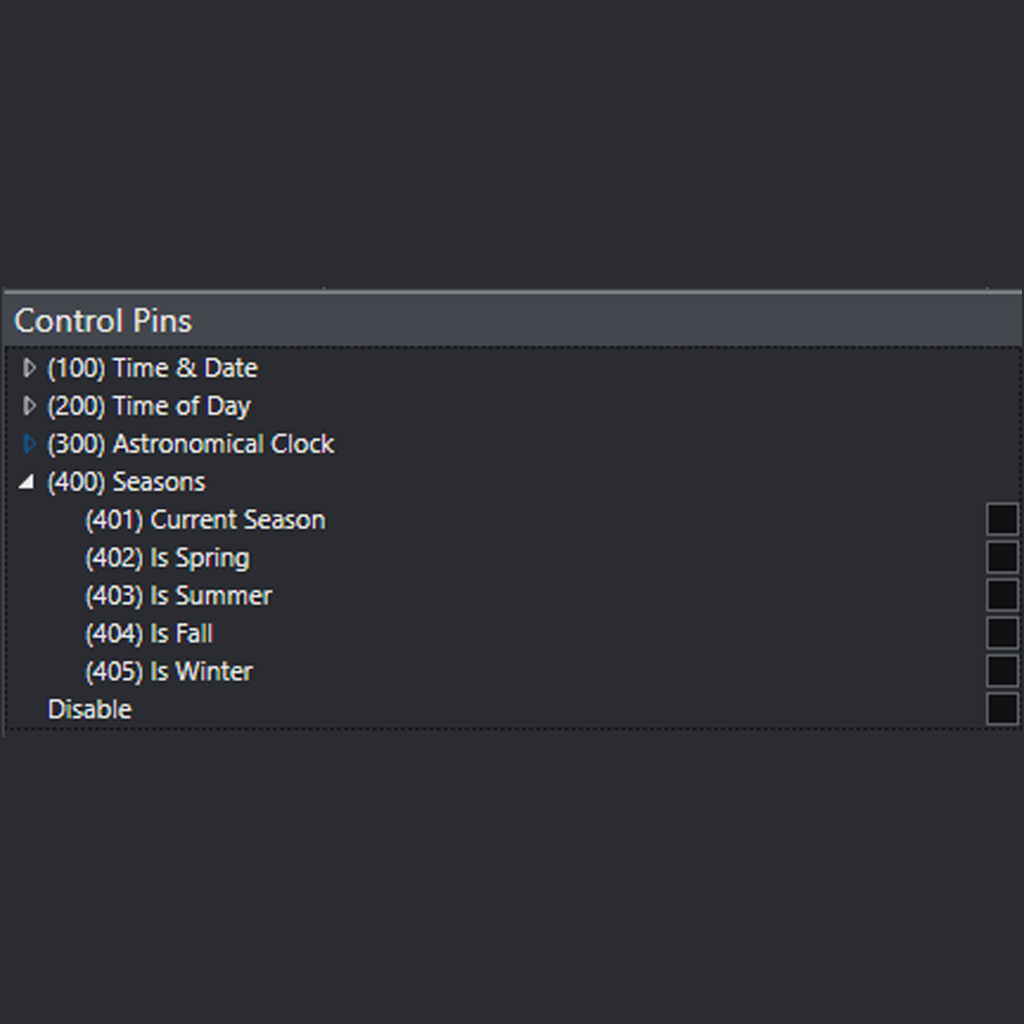Select the (100) Time & Date label
This screenshot has width=1024, height=1024.
[x=152, y=368]
